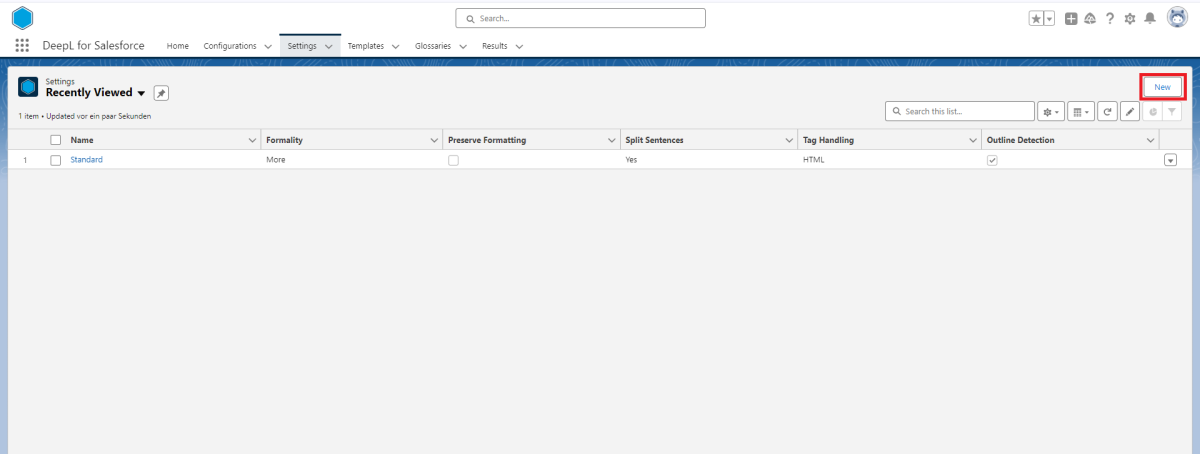Tick the select-all checkbox in header row
Screen dimensions: 1200x454
56,140
